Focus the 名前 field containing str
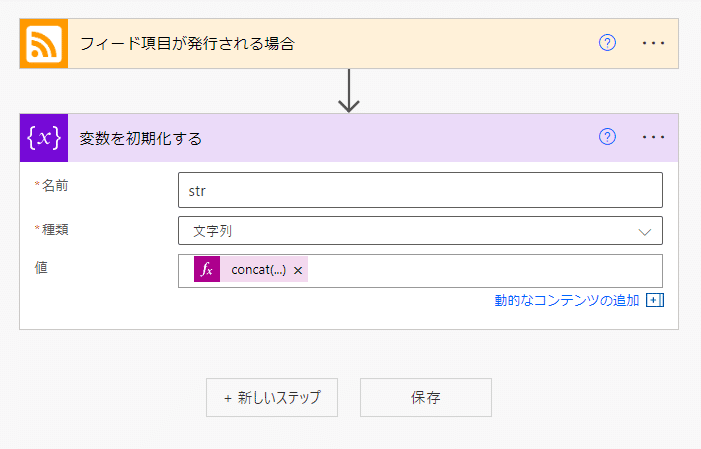Image resolution: width=701 pixels, height=449 pixels. (420, 190)
